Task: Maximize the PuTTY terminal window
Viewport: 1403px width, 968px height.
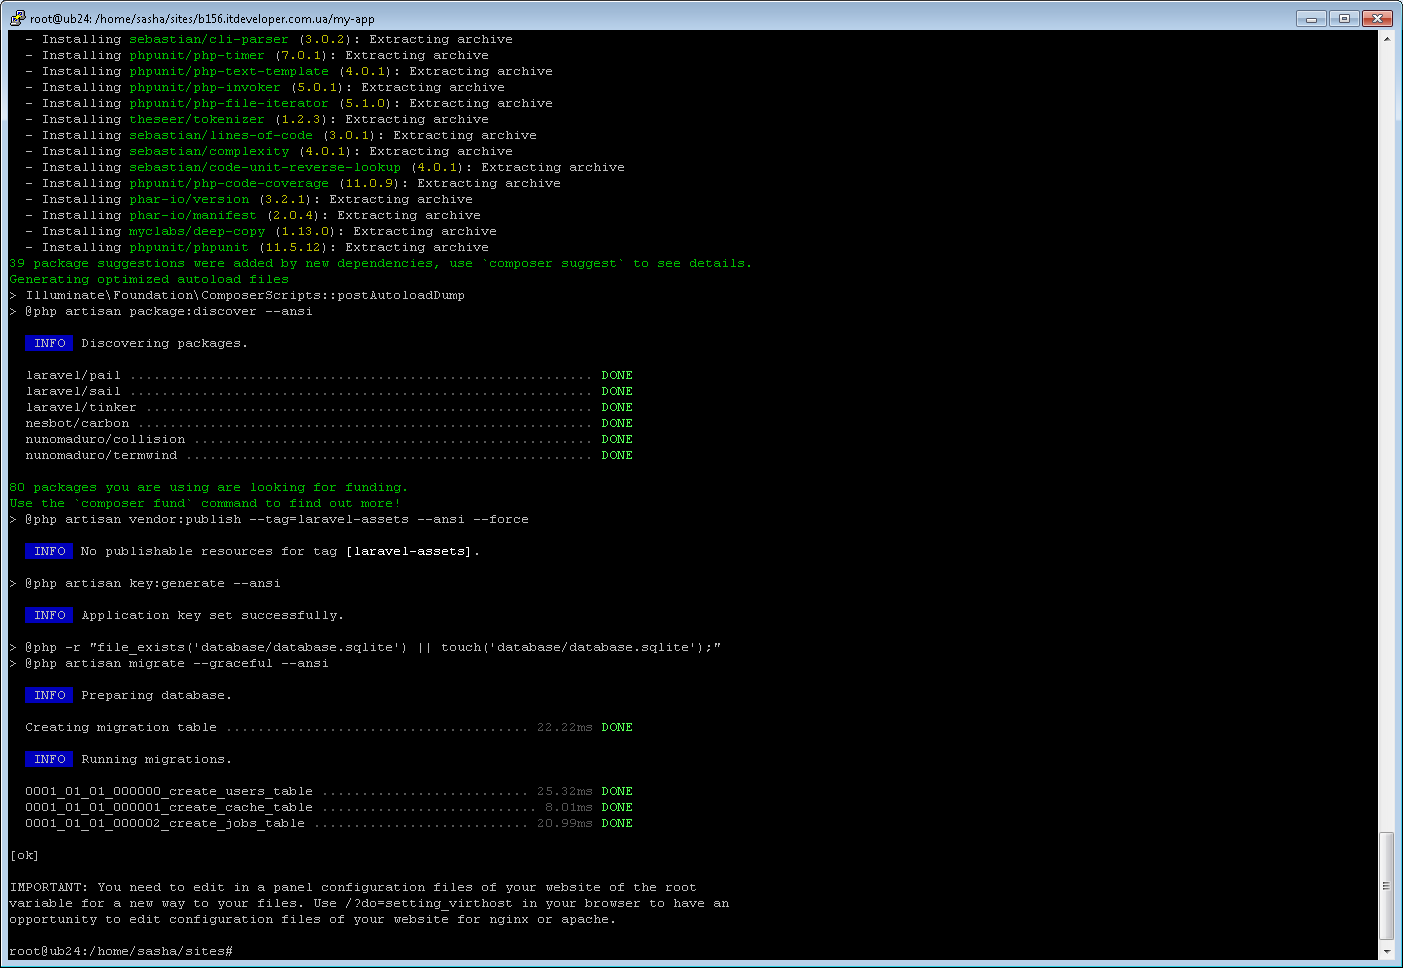Action: tap(1342, 17)
